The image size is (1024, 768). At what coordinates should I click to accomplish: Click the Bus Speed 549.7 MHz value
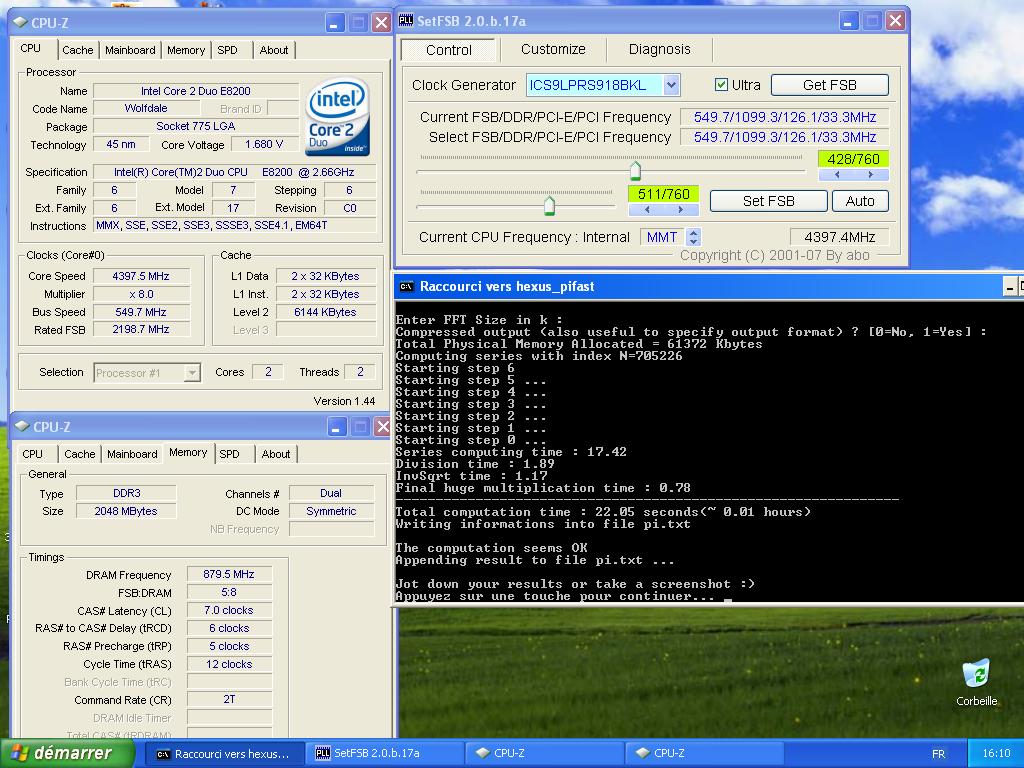click(x=141, y=312)
